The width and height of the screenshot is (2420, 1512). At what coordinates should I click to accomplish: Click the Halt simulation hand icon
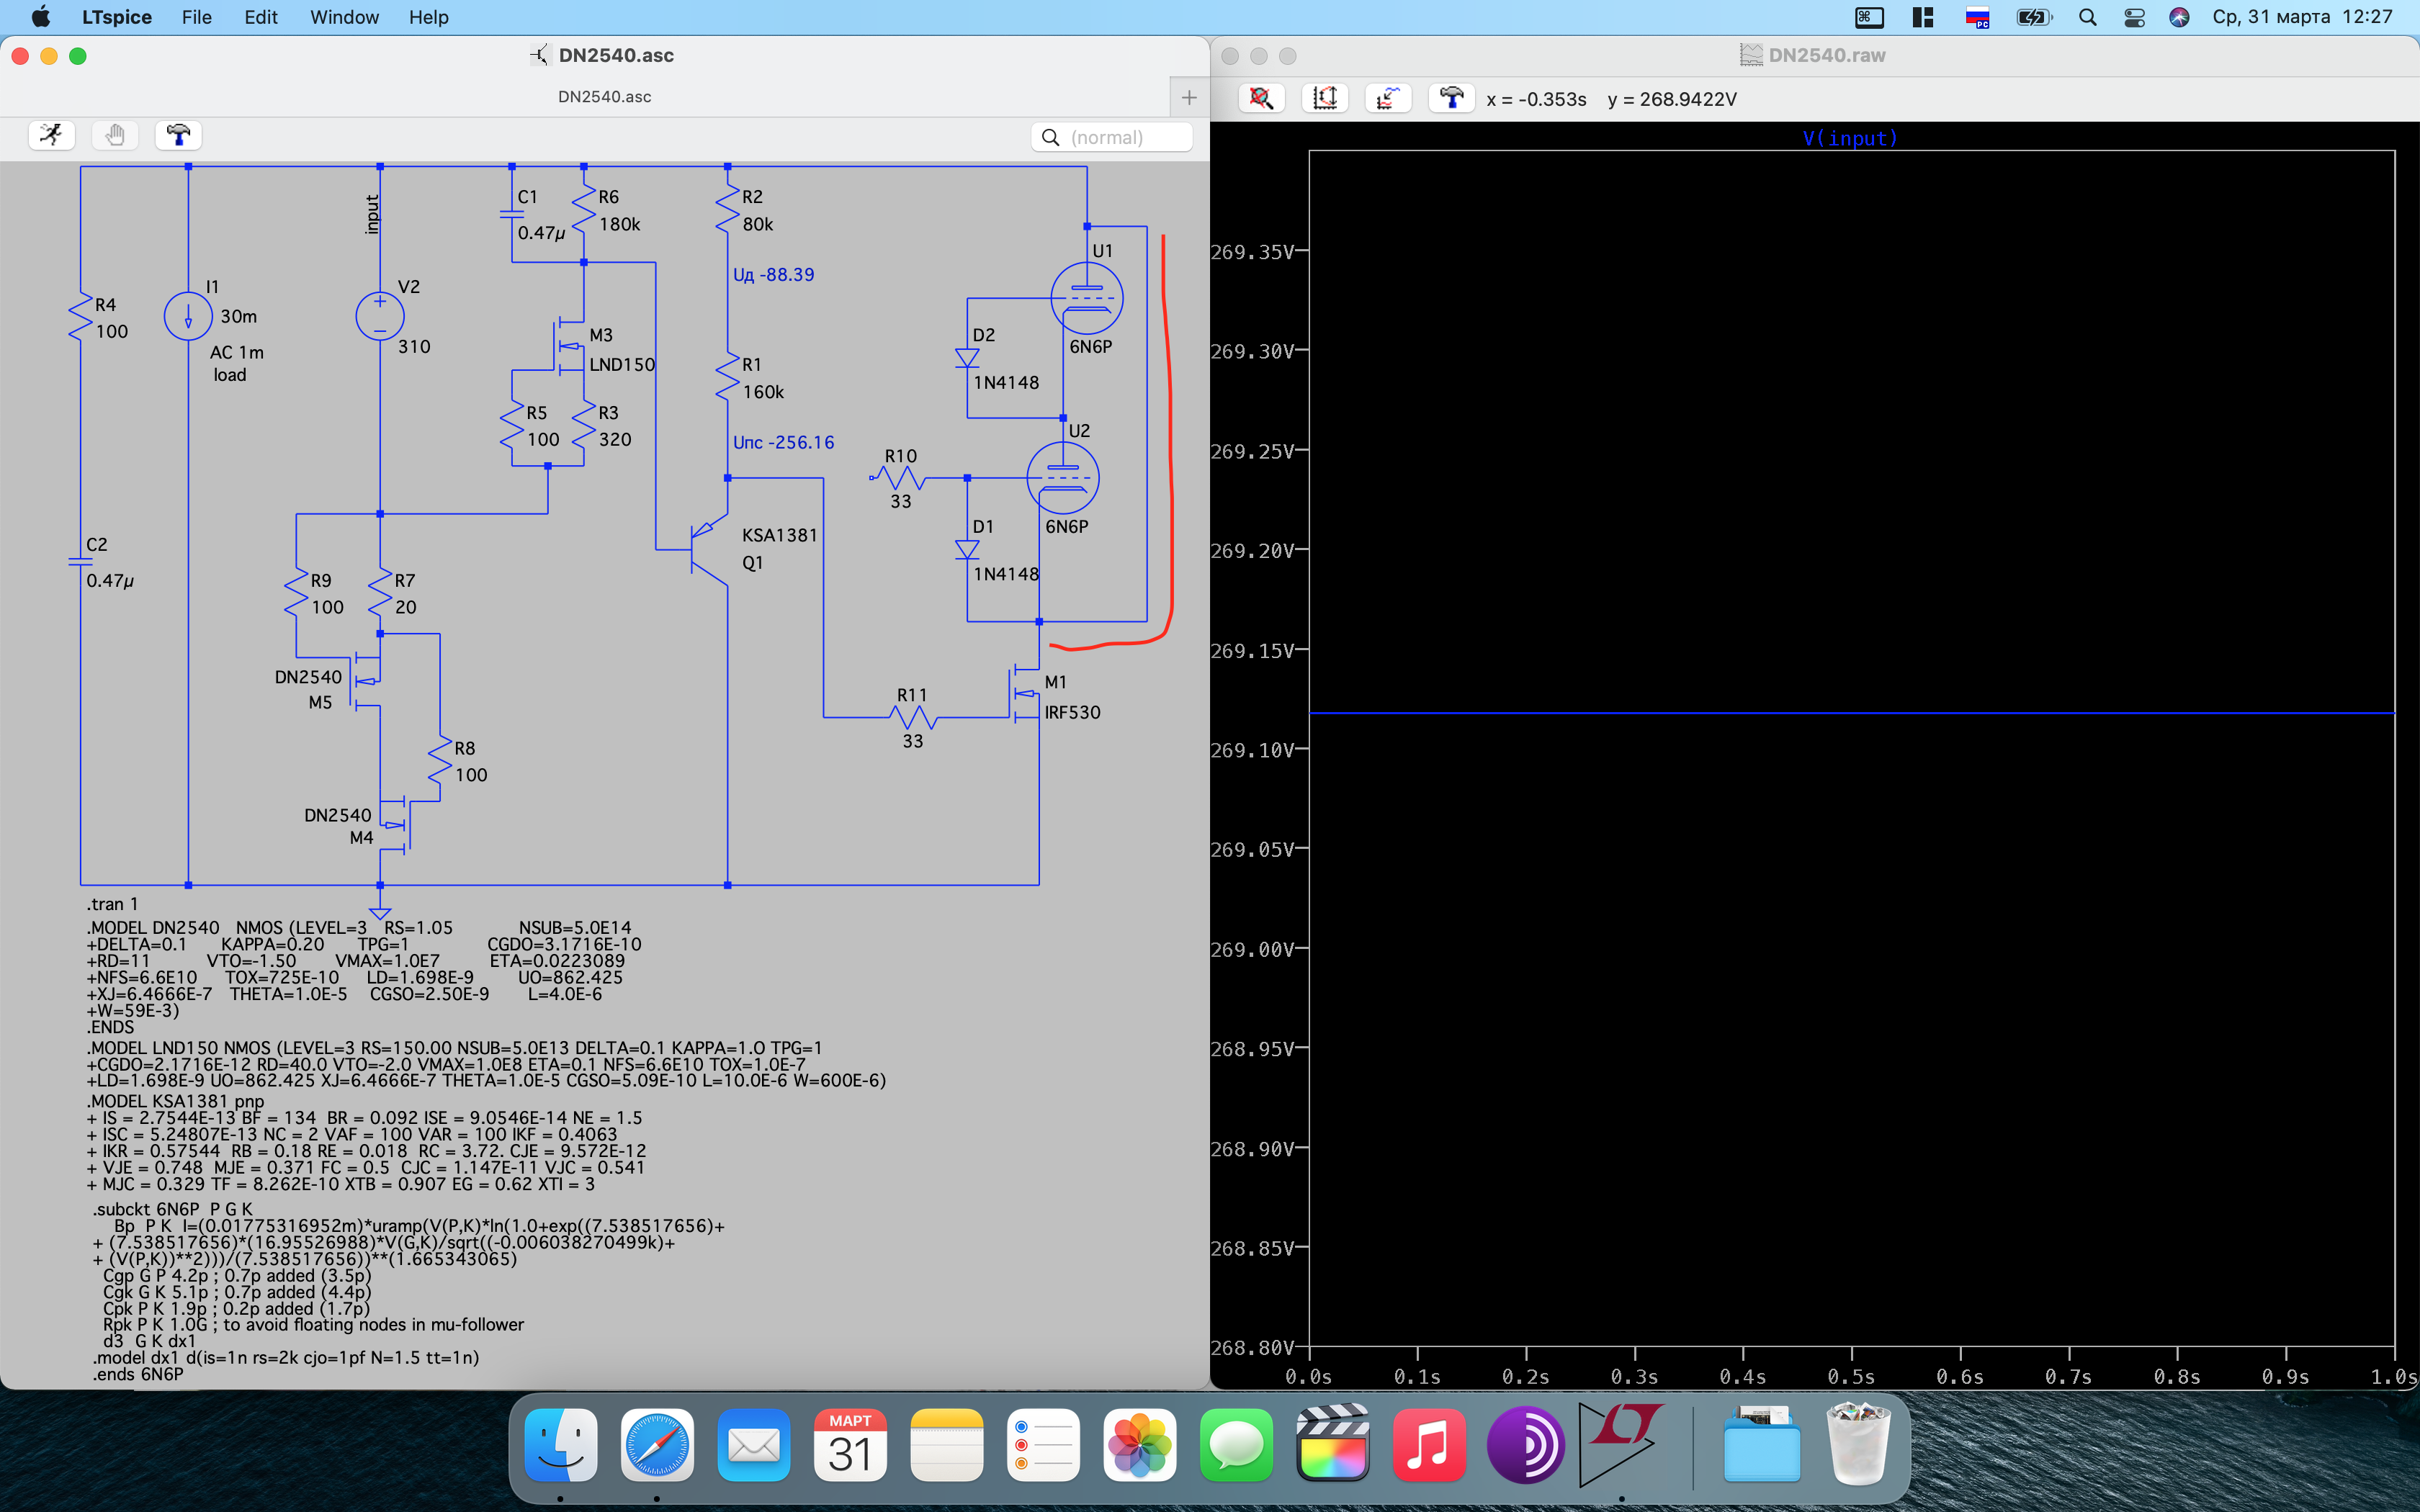click(x=115, y=134)
